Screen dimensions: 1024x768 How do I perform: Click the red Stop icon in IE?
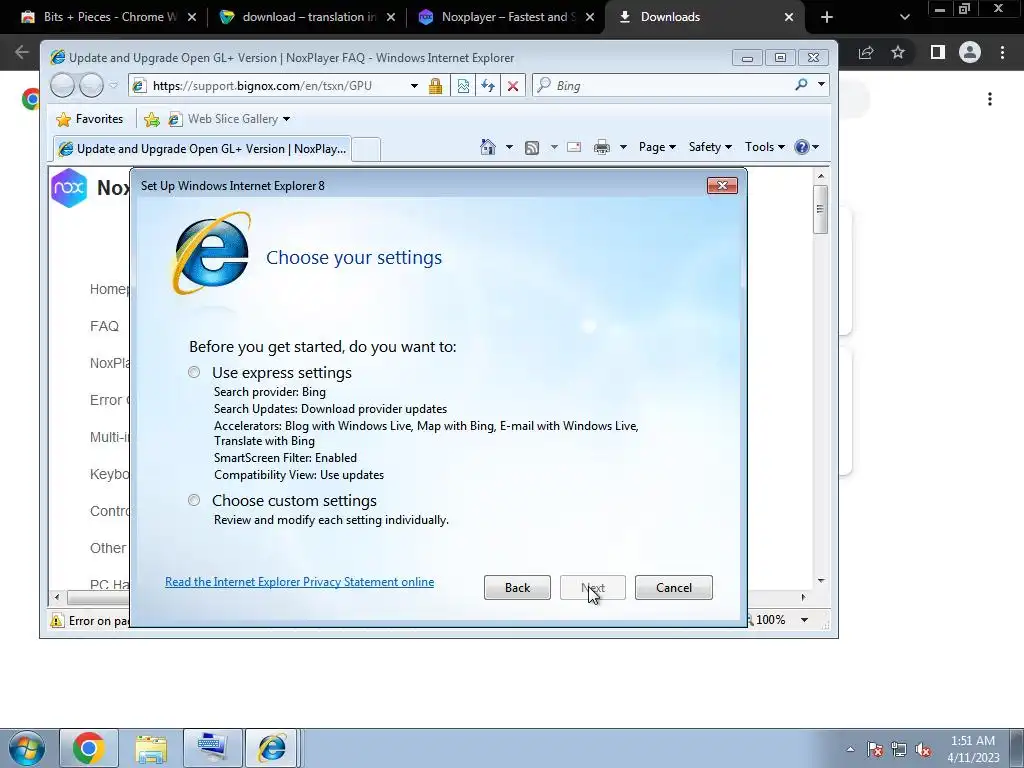(x=513, y=86)
